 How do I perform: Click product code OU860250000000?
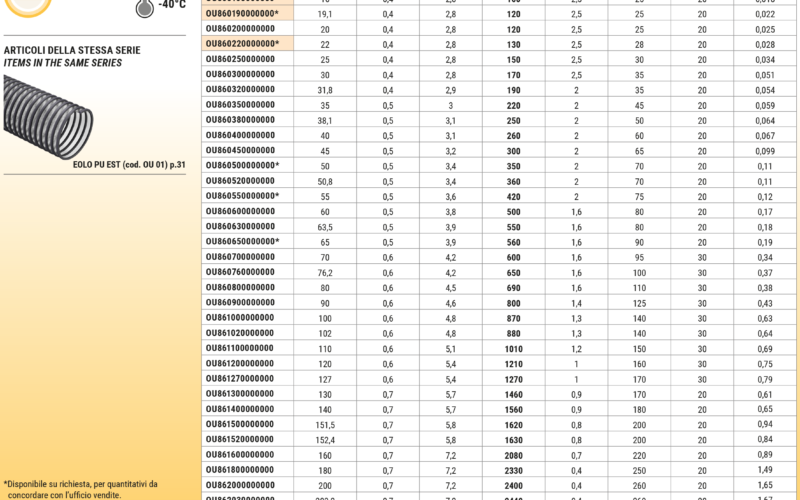click(x=240, y=59)
